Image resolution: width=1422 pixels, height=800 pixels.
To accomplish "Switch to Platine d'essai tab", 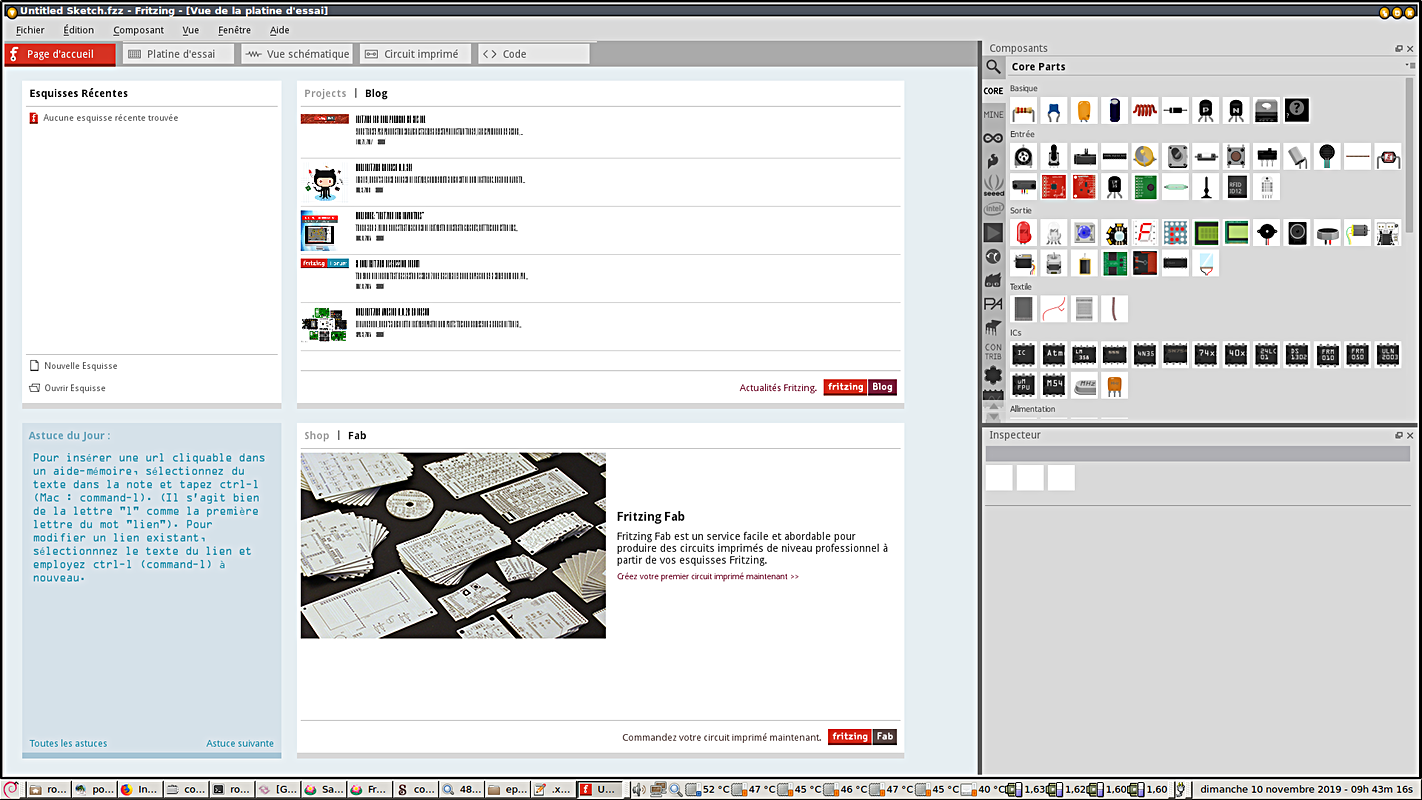I will pos(178,54).
